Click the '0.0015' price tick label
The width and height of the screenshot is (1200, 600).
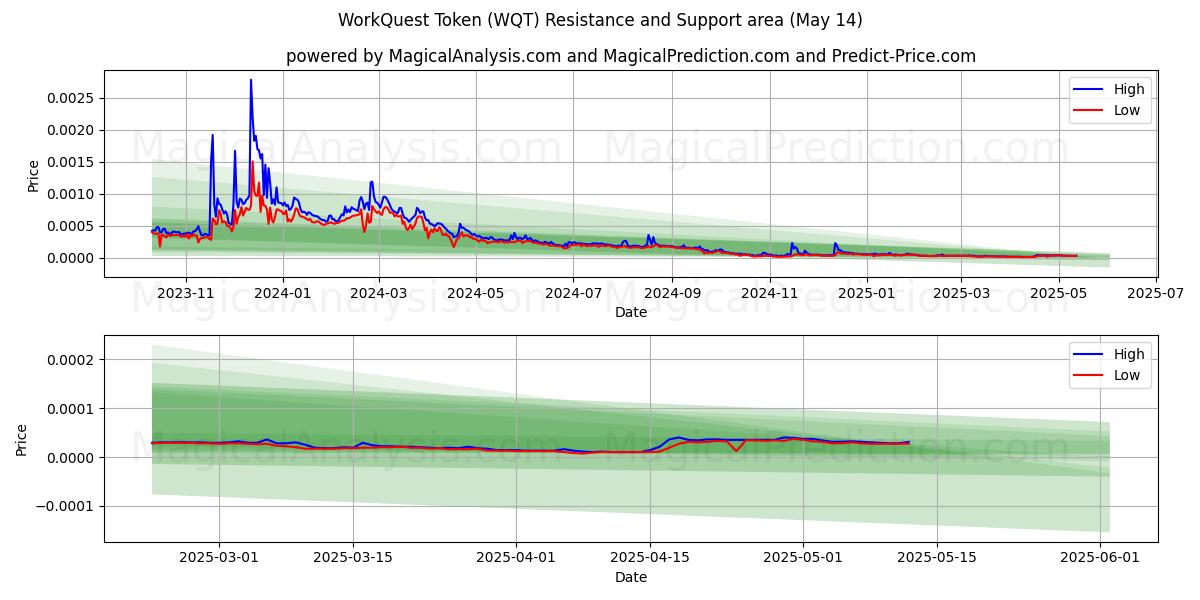pyautogui.click(x=72, y=162)
